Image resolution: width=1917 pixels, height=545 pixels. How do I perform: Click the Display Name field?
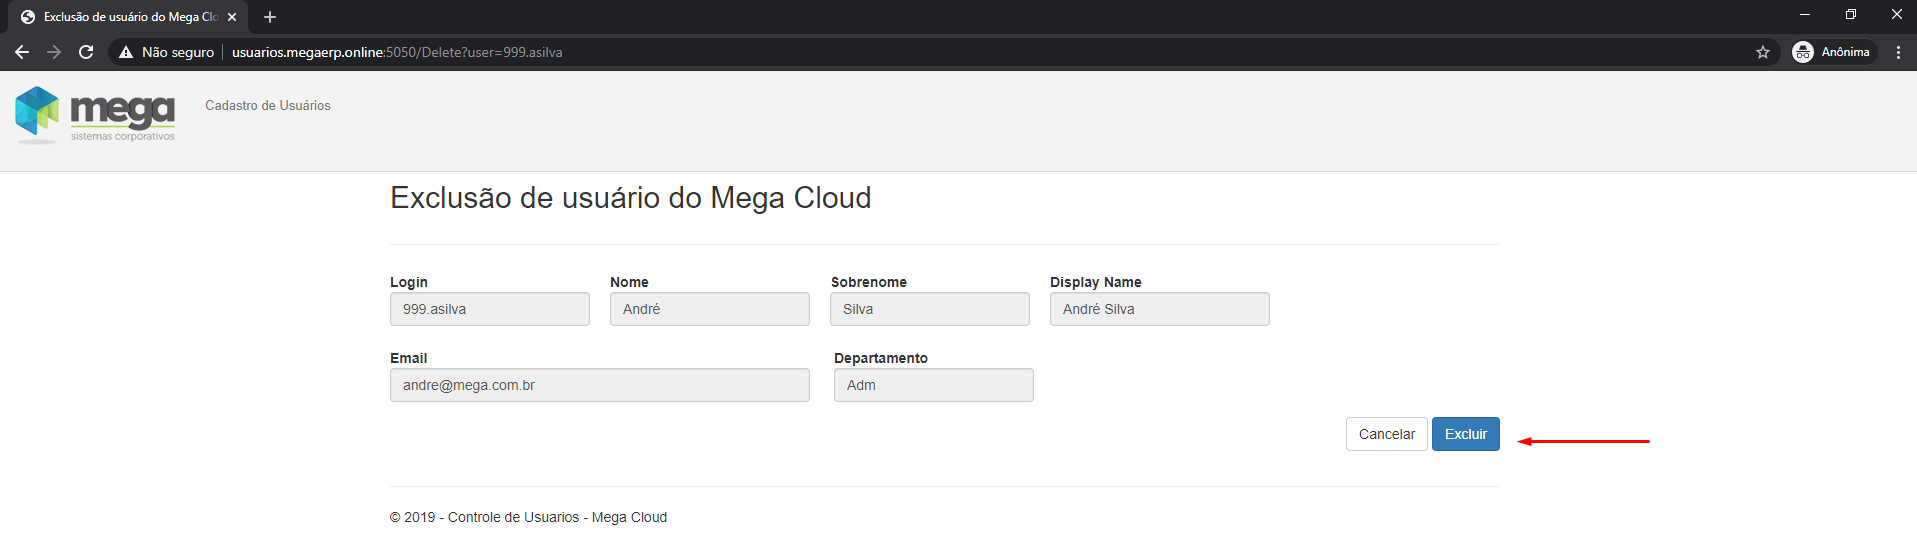click(1159, 309)
